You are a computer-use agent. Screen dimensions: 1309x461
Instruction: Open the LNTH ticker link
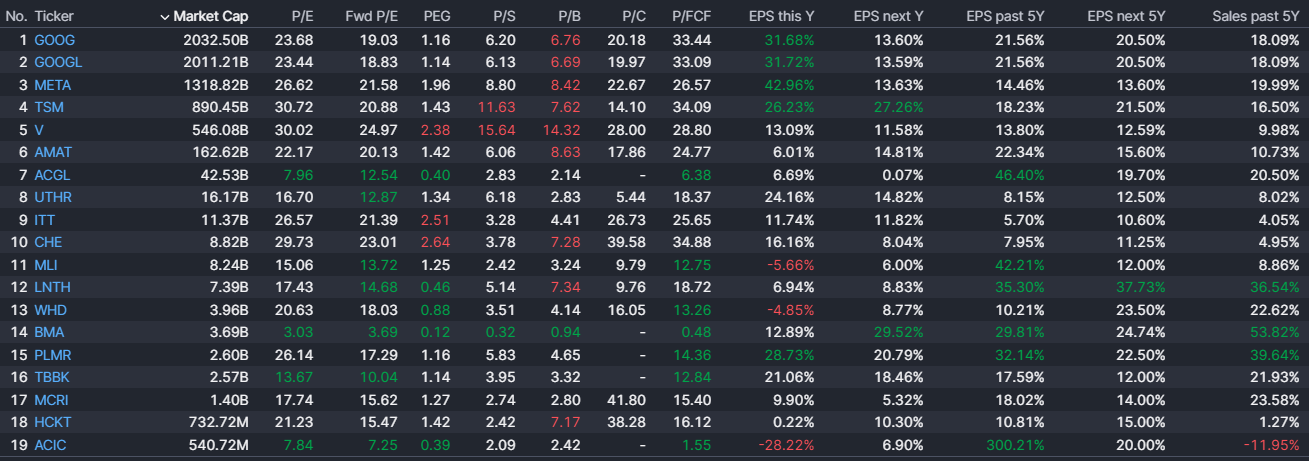(x=52, y=287)
